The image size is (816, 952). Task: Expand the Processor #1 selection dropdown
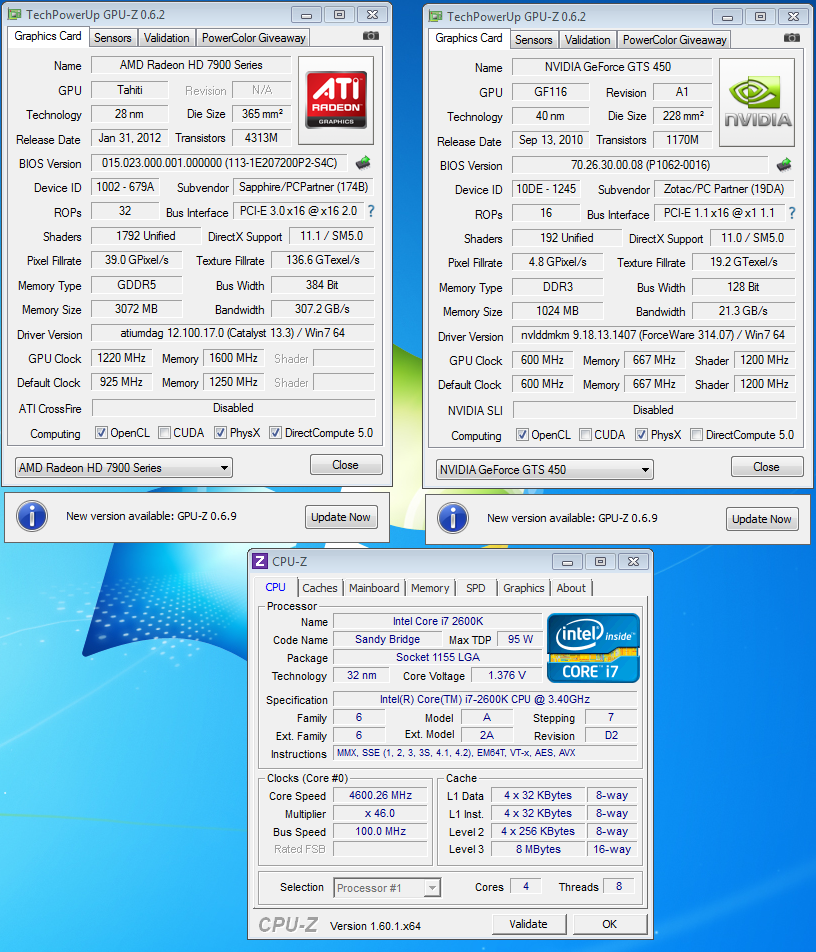tap(387, 887)
